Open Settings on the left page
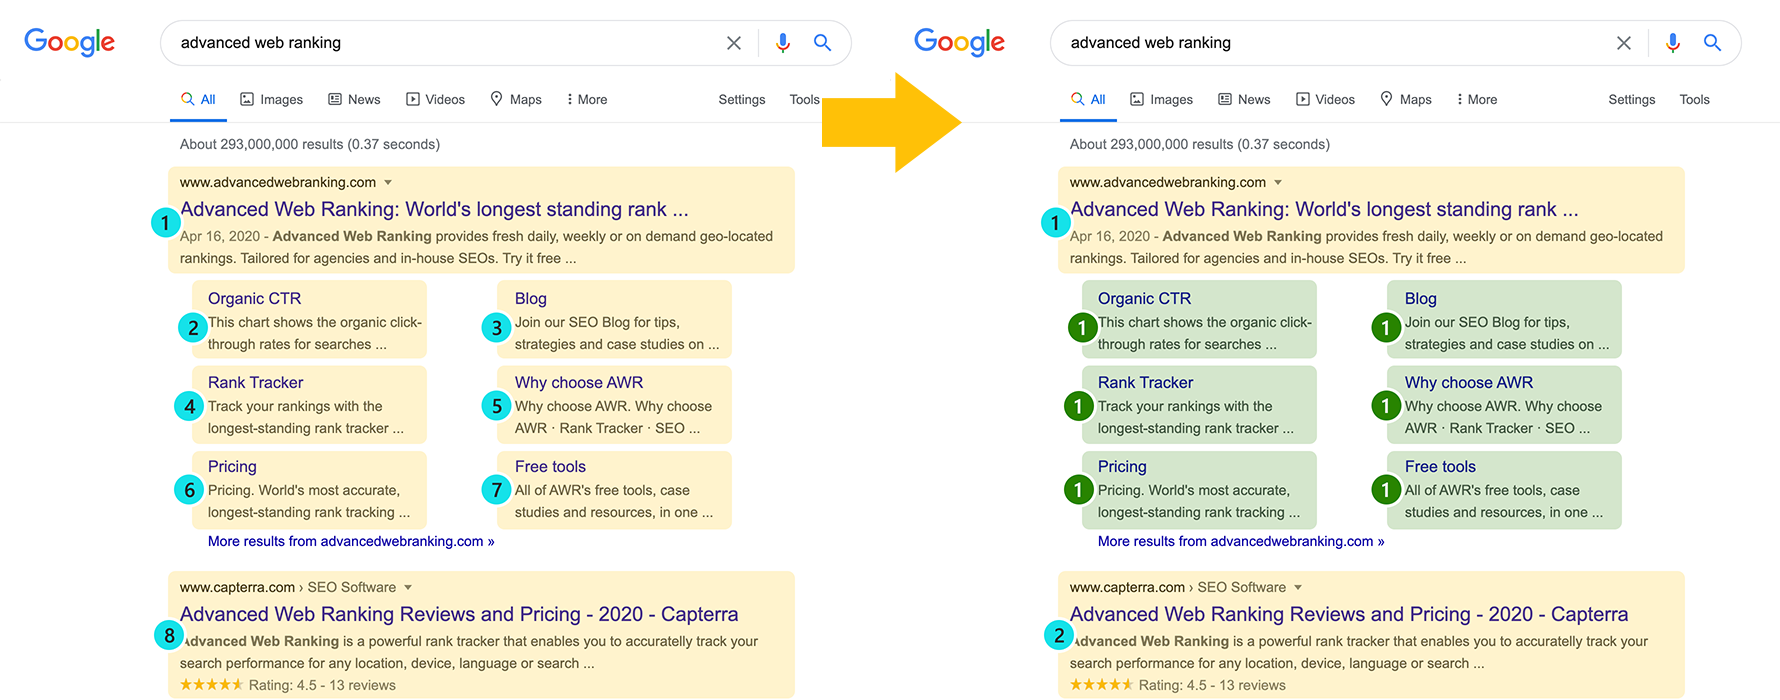This screenshot has height=700, width=1780. pos(742,99)
